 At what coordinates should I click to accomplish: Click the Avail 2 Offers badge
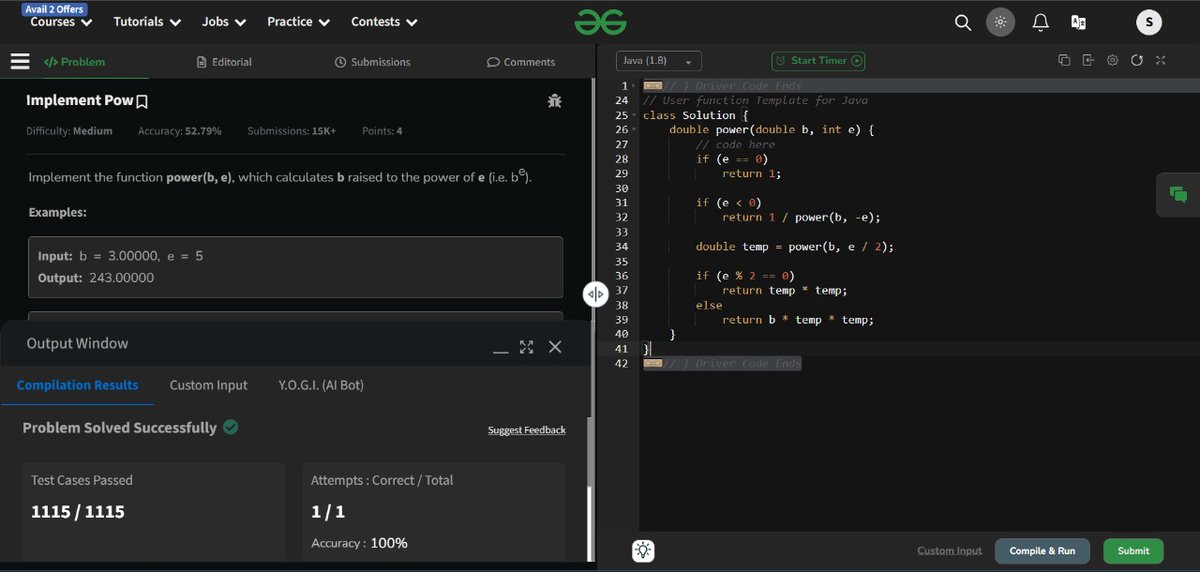pyautogui.click(x=54, y=8)
